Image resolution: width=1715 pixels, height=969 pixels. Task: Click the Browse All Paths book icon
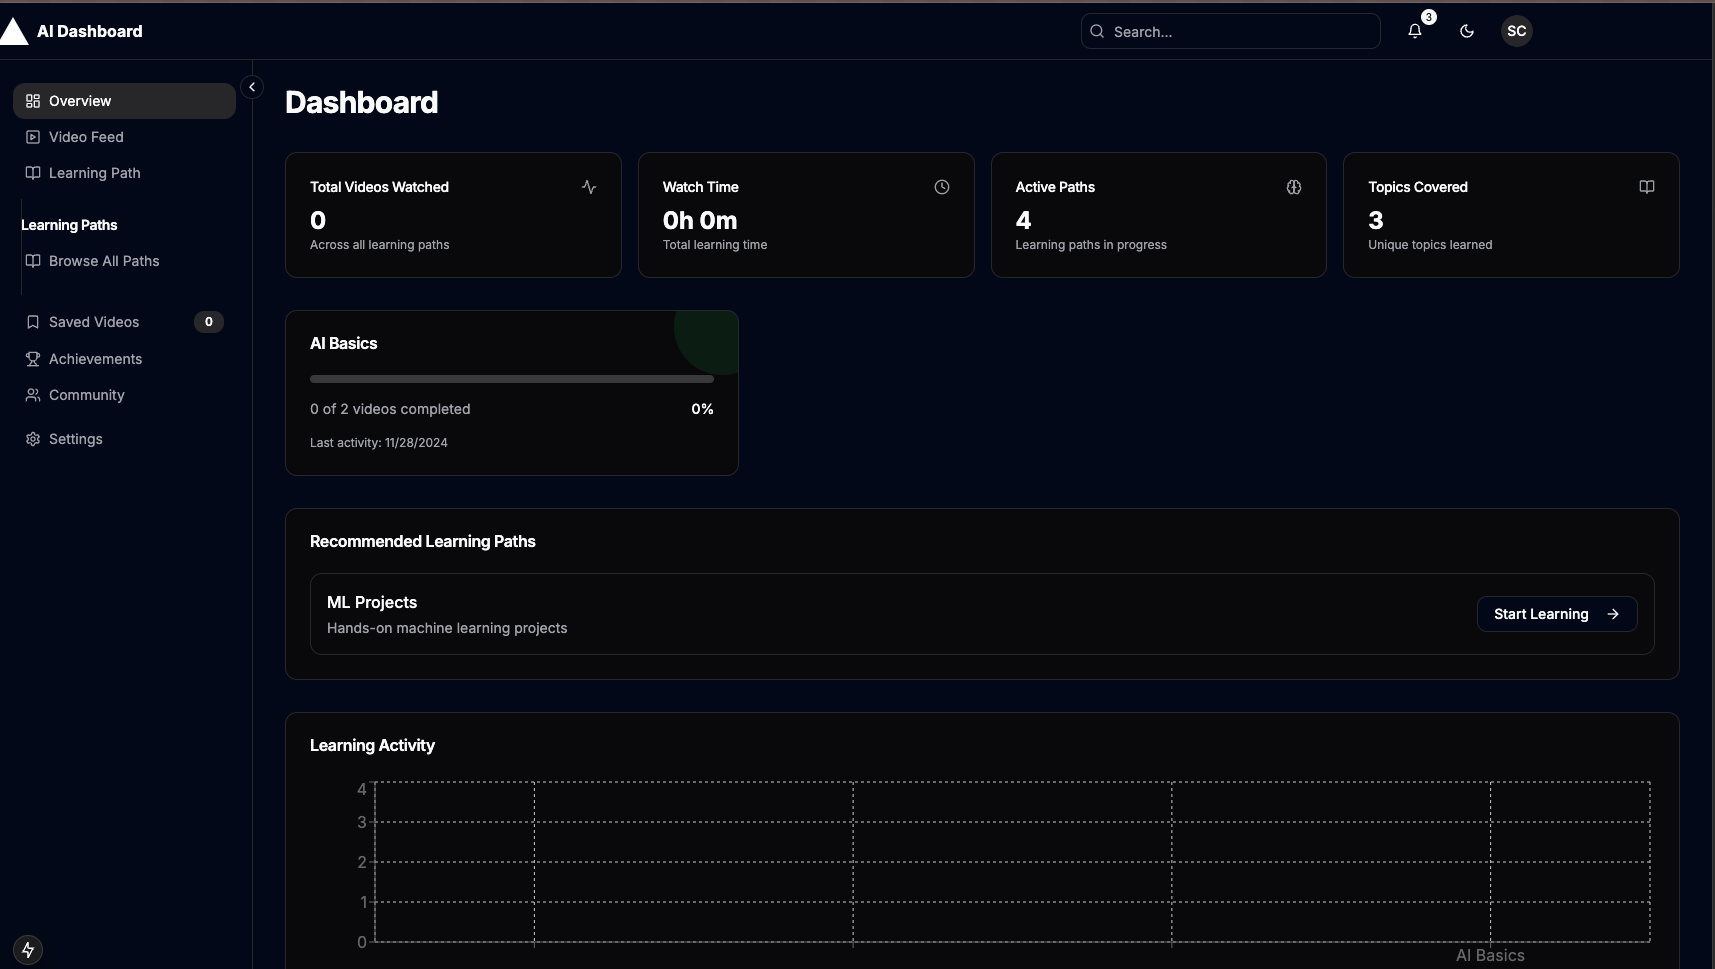(x=33, y=261)
